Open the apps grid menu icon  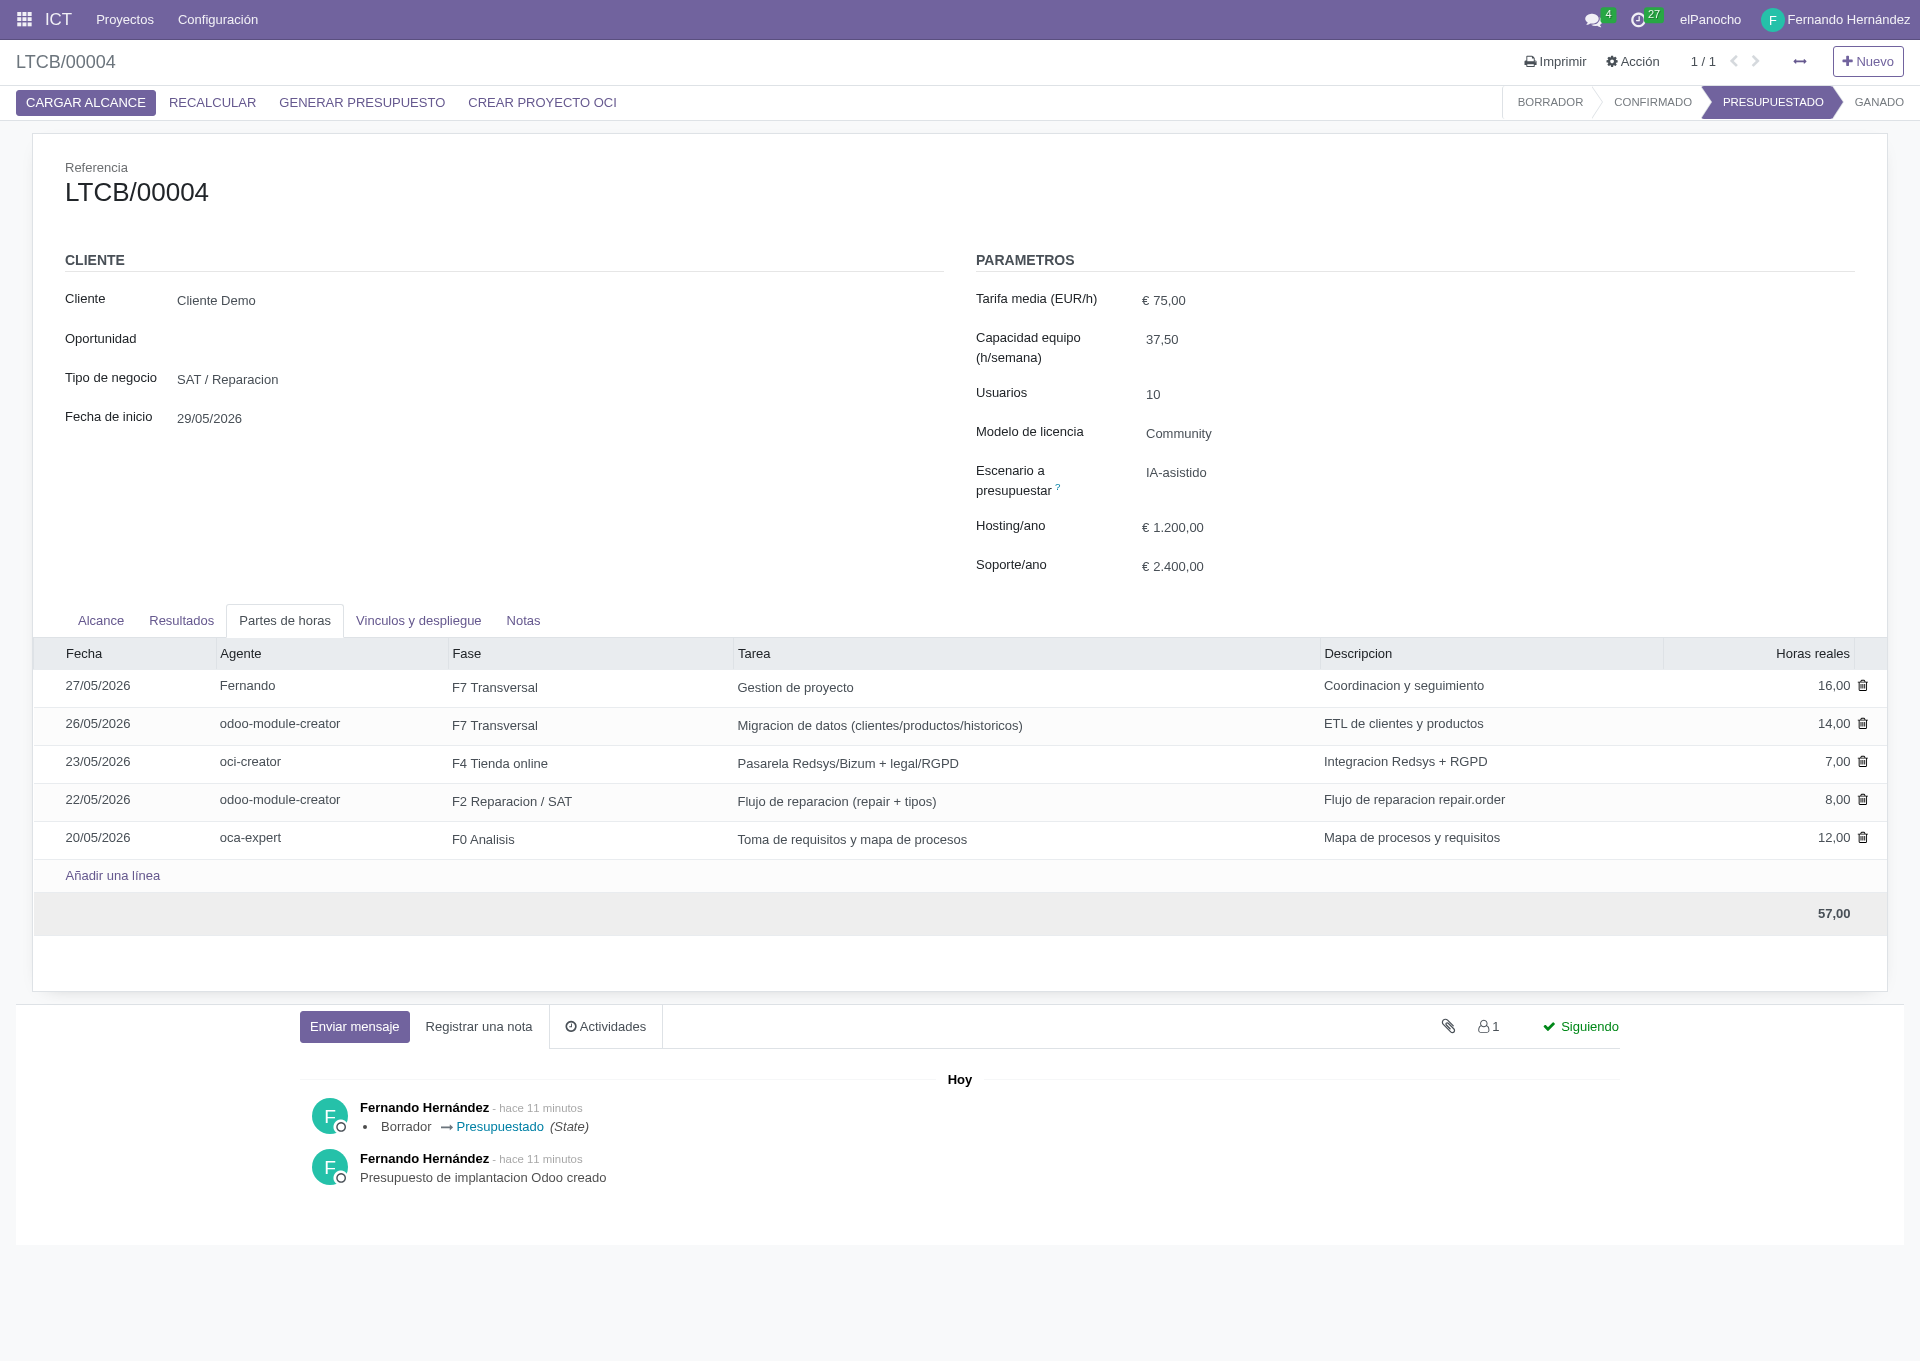[x=24, y=19]
